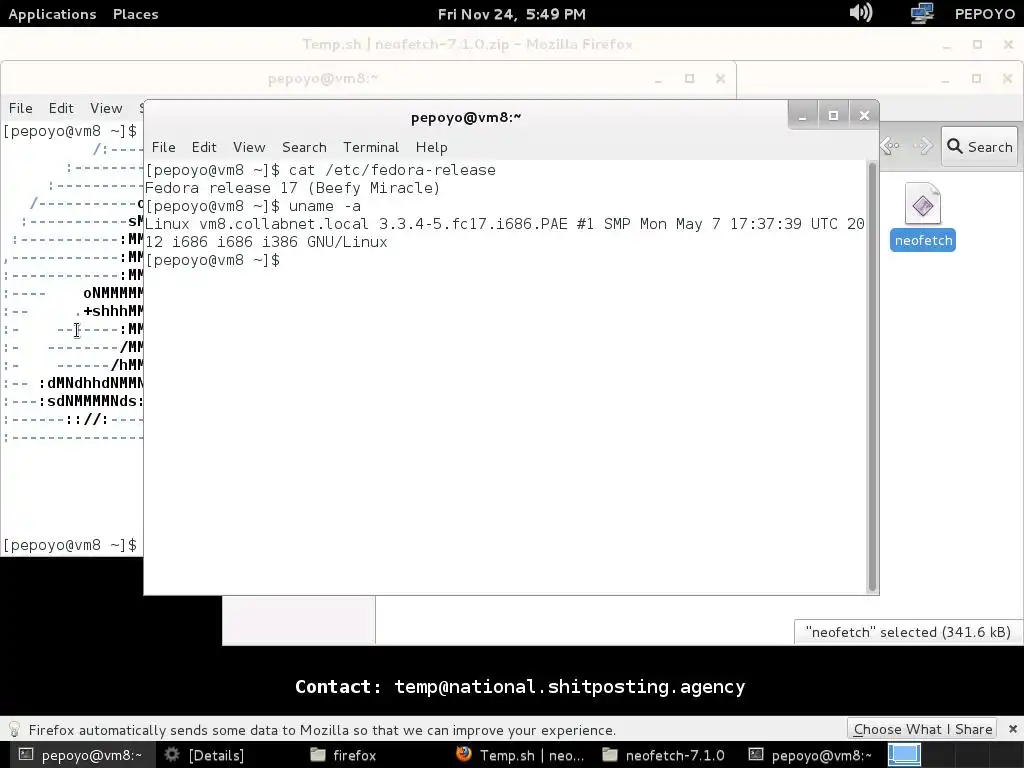Image resolution: width=1024 pixels, height=768 pixels.
Task: Click the neofetch file name label
Action: click(923, 240)
